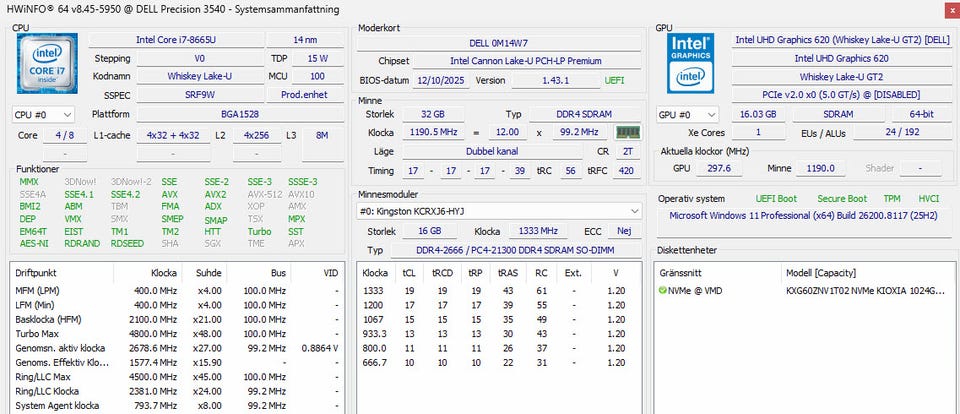This screenshot has width=960, height=414.
Task: Click the Intel Core i7 CPU logo
Action: [x=46, y=65]
